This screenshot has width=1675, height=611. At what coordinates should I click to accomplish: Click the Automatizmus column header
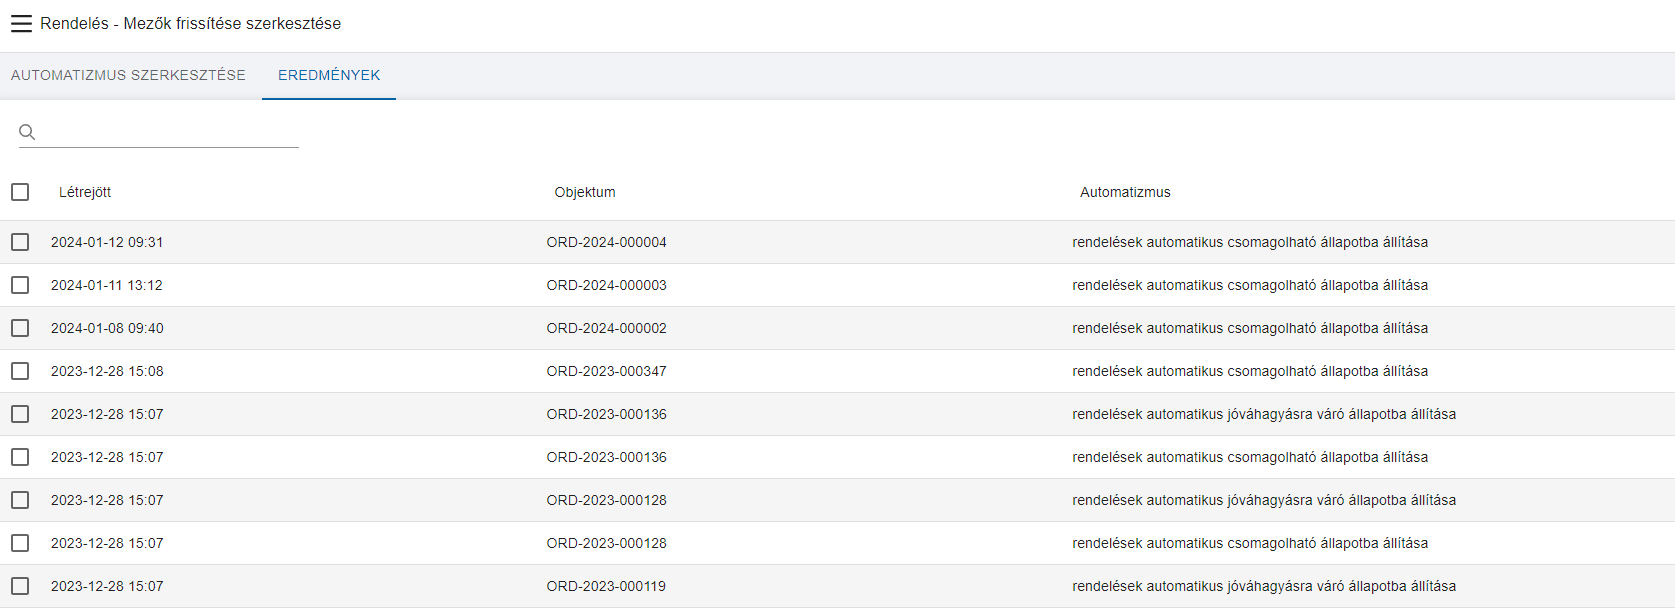(x=1125, y=192)
